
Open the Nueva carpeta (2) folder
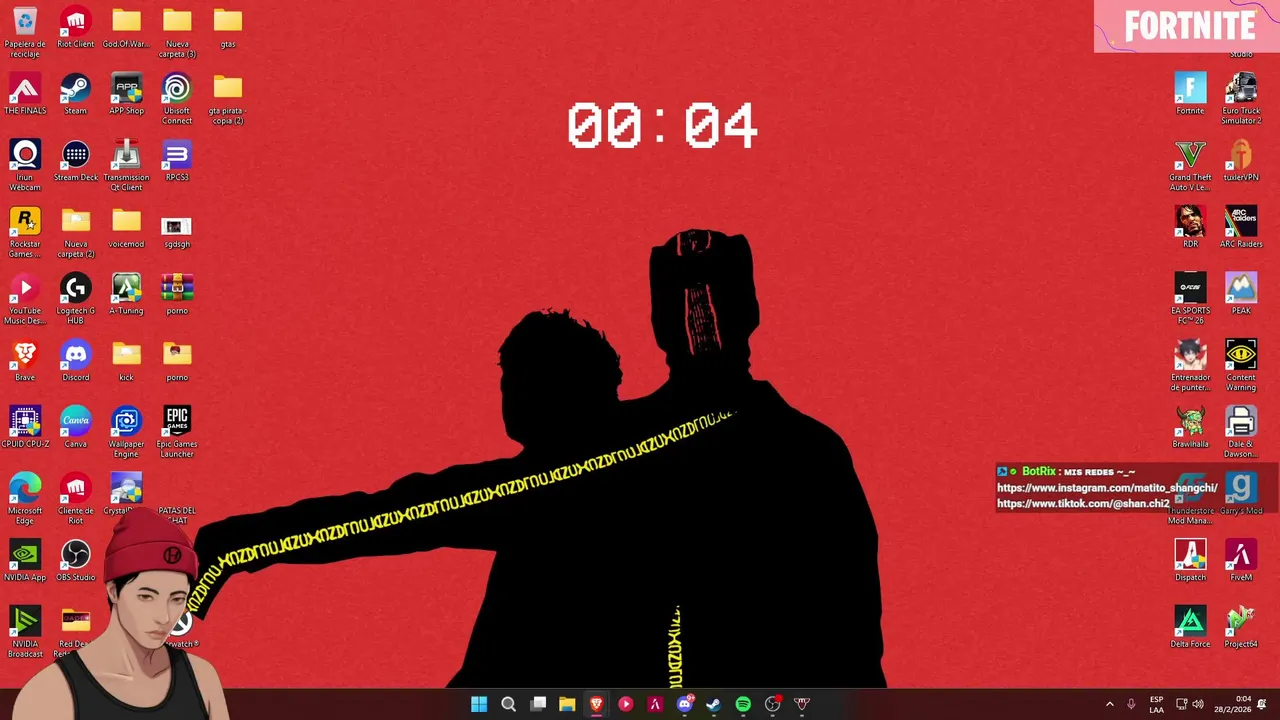76,232
